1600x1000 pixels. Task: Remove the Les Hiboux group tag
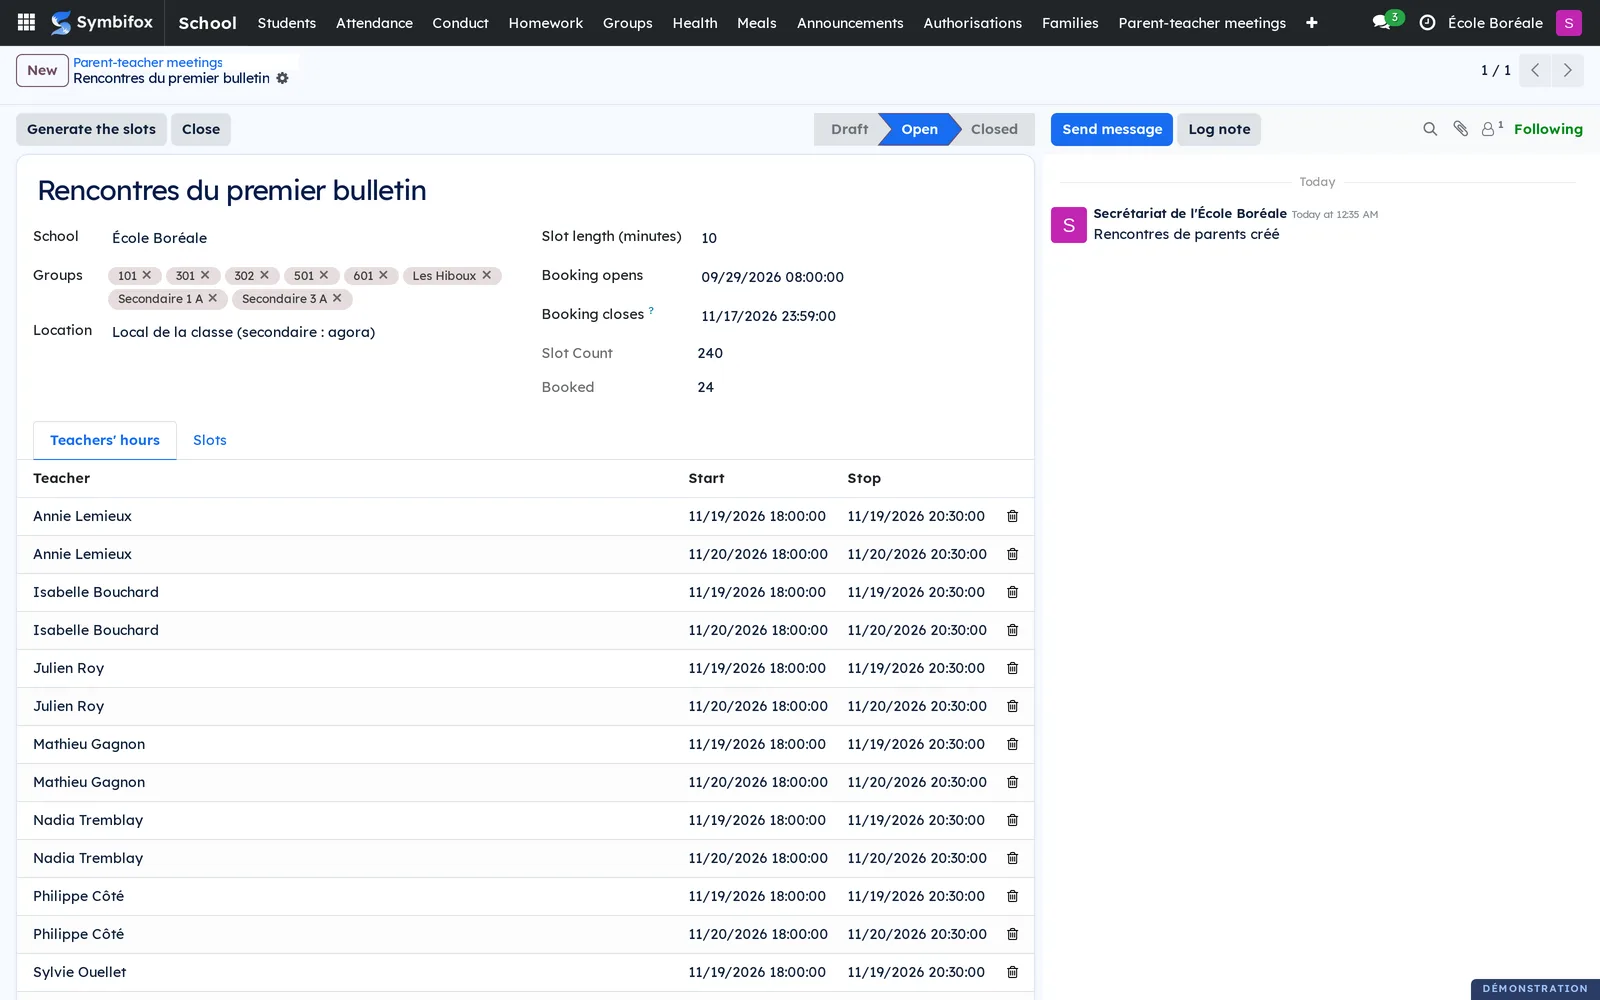(487, 275)
